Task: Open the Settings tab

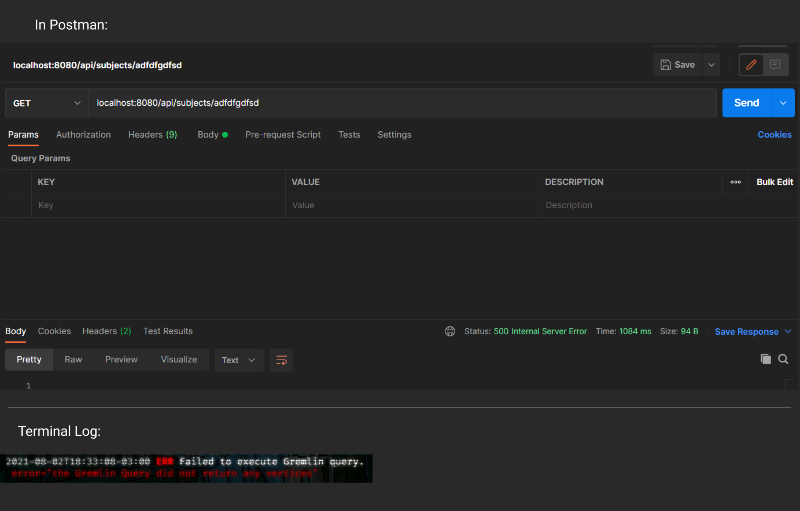Action: click(x=394, y=135)
